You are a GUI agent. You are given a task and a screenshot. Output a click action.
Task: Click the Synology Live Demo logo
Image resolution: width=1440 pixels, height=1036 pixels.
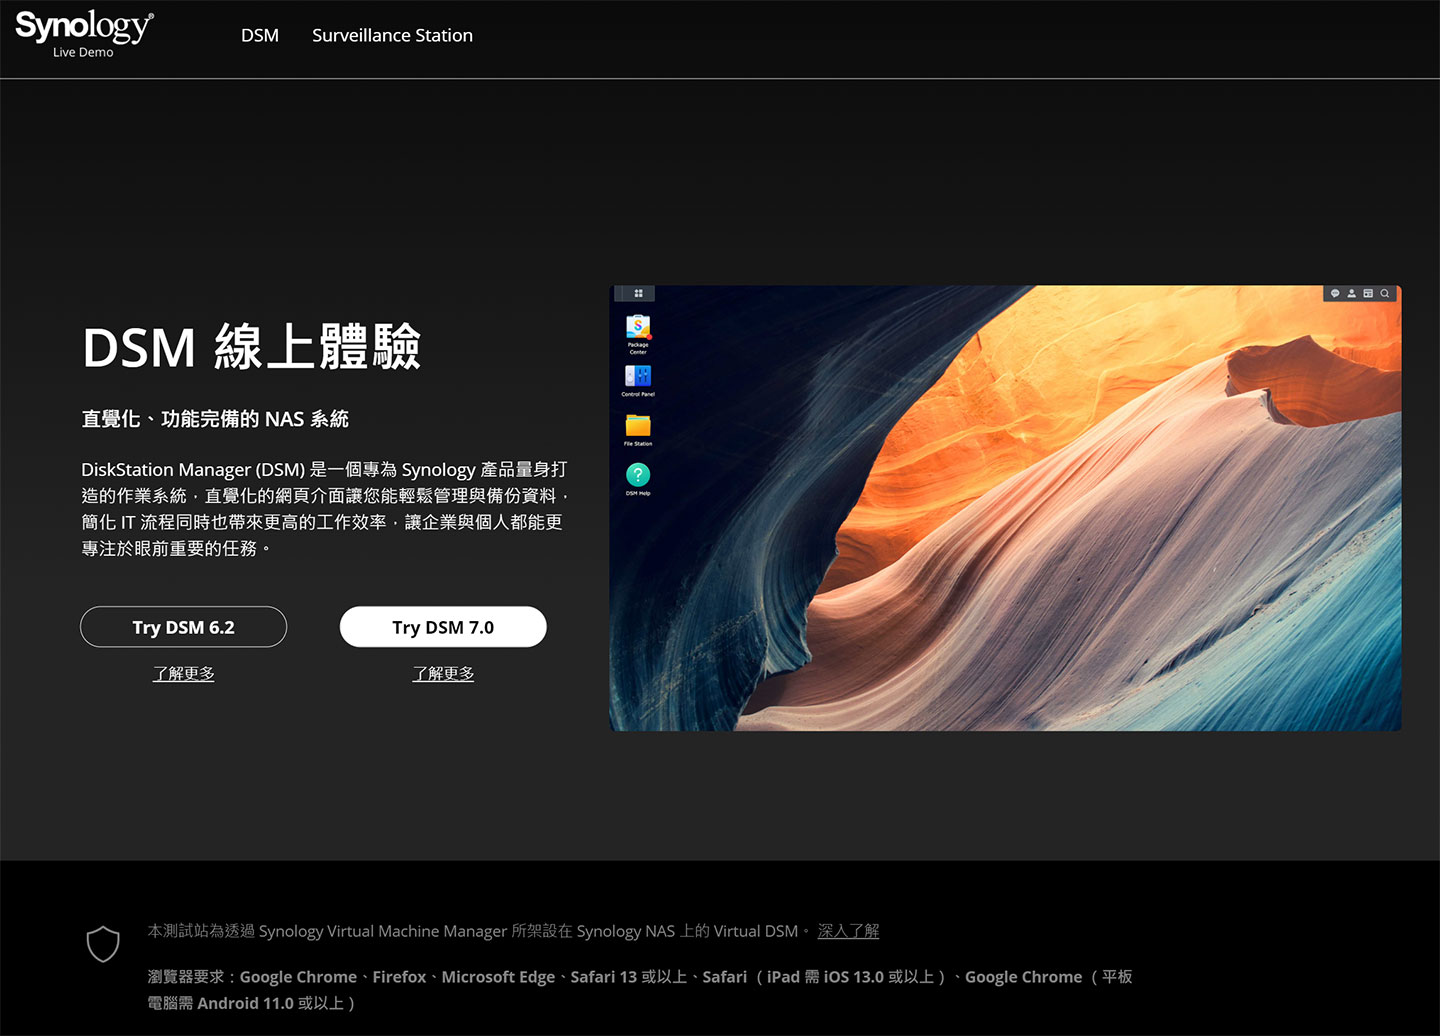coord(84,34)
